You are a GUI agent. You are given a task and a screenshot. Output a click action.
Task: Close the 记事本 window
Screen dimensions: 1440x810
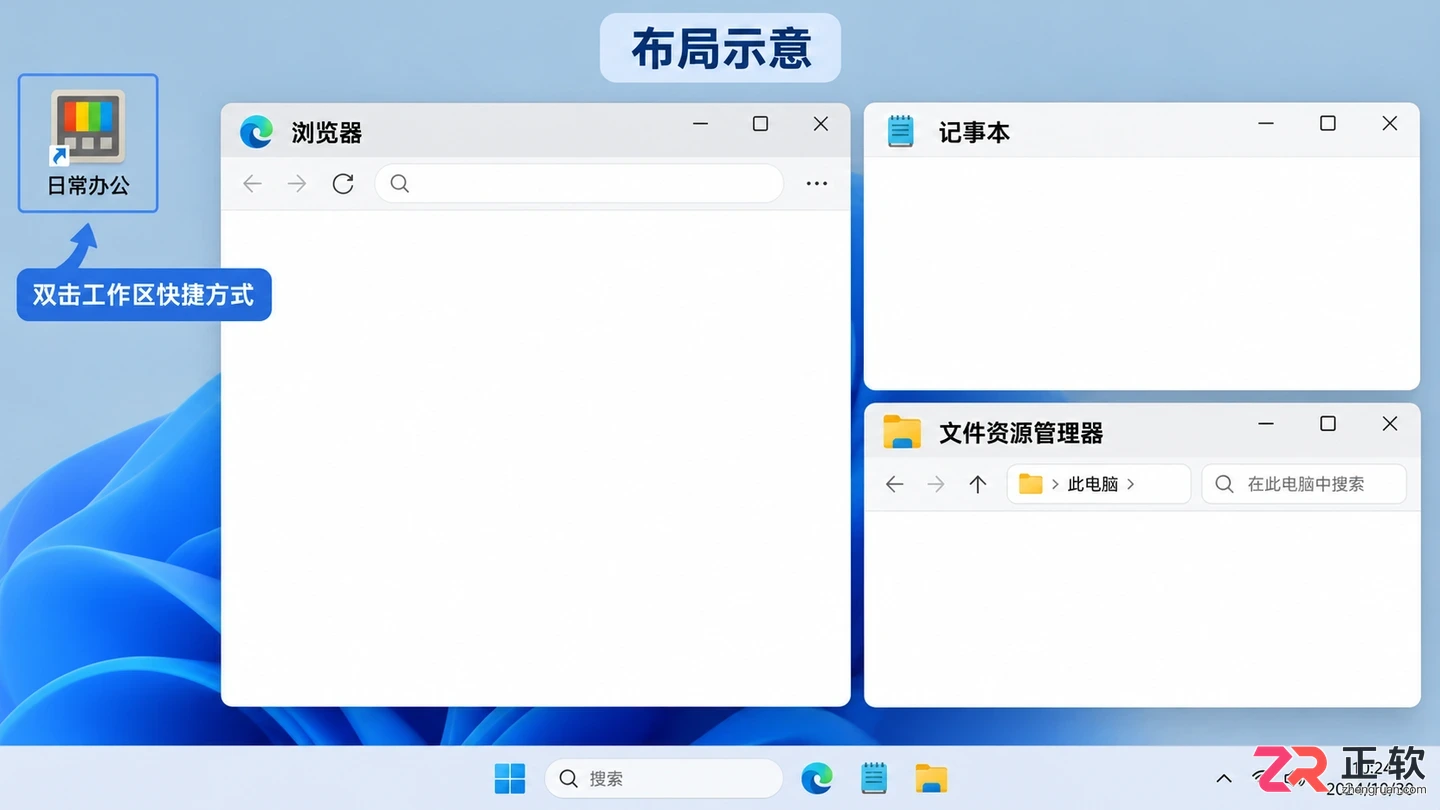coord(1390,123)
